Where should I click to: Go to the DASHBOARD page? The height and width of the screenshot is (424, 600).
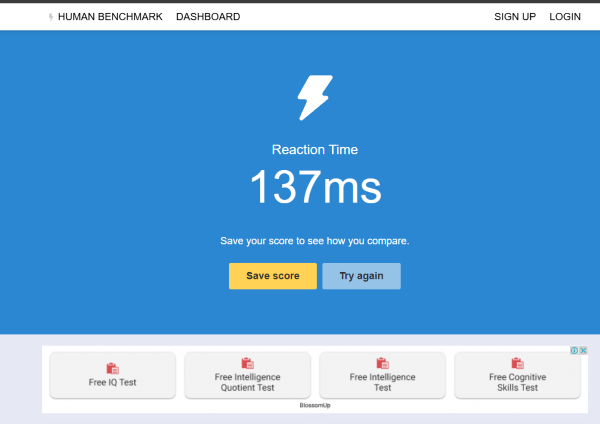pyautogui.click(x=208, y=17)
